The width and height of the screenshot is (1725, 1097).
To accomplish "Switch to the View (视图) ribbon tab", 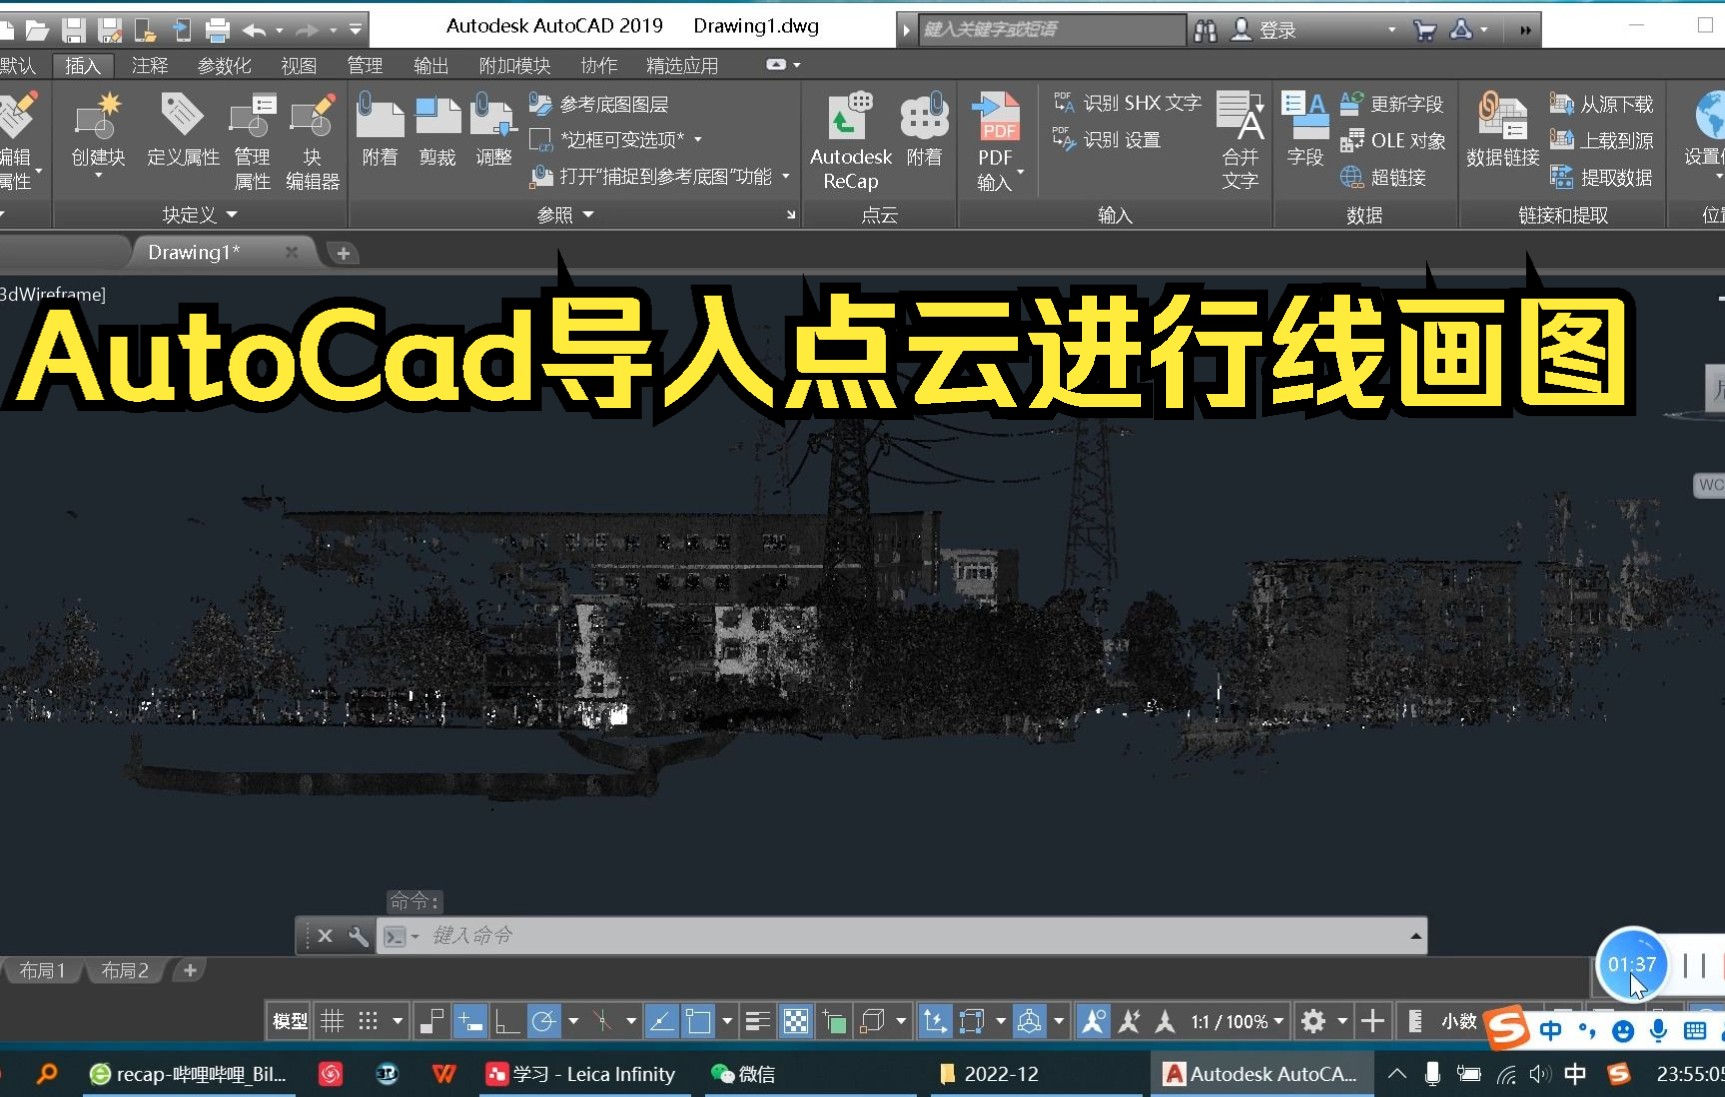I will 298,66.
